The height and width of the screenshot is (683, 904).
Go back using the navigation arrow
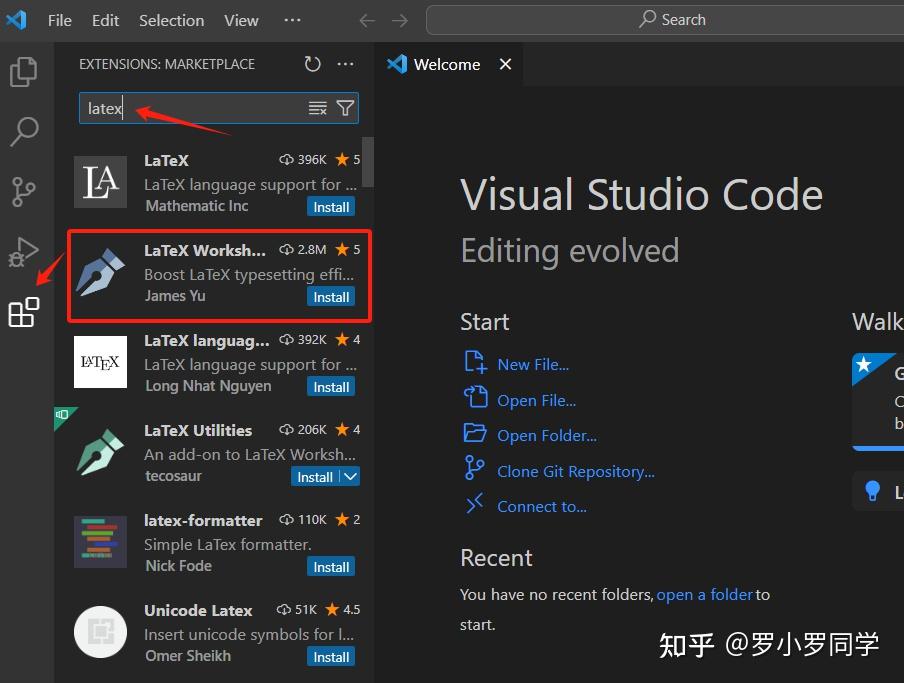tap(367, 20)
